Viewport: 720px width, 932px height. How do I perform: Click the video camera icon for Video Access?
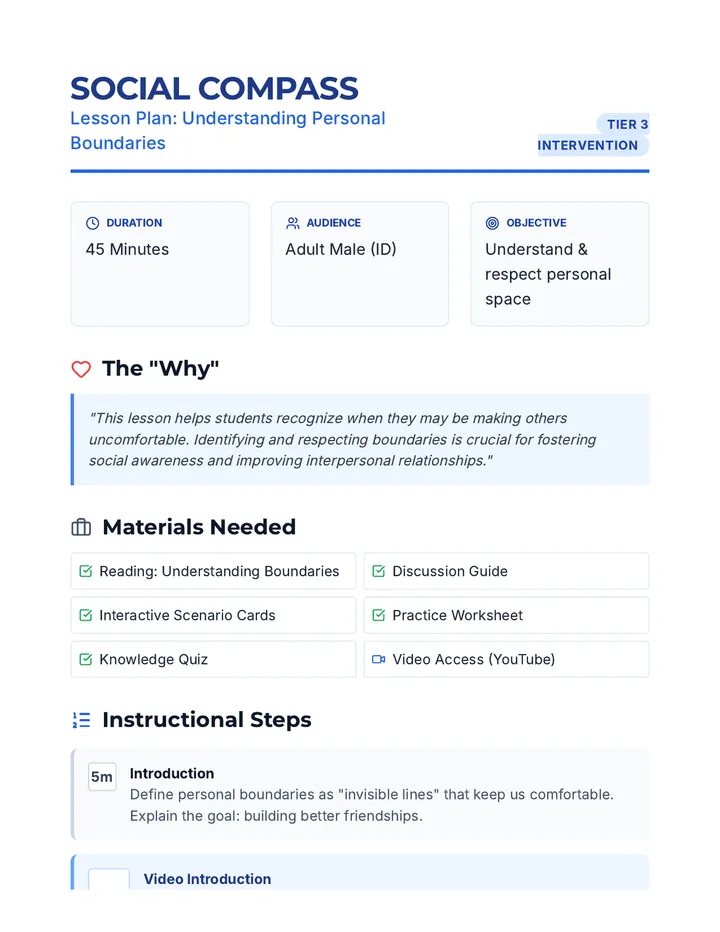[379, 659]
